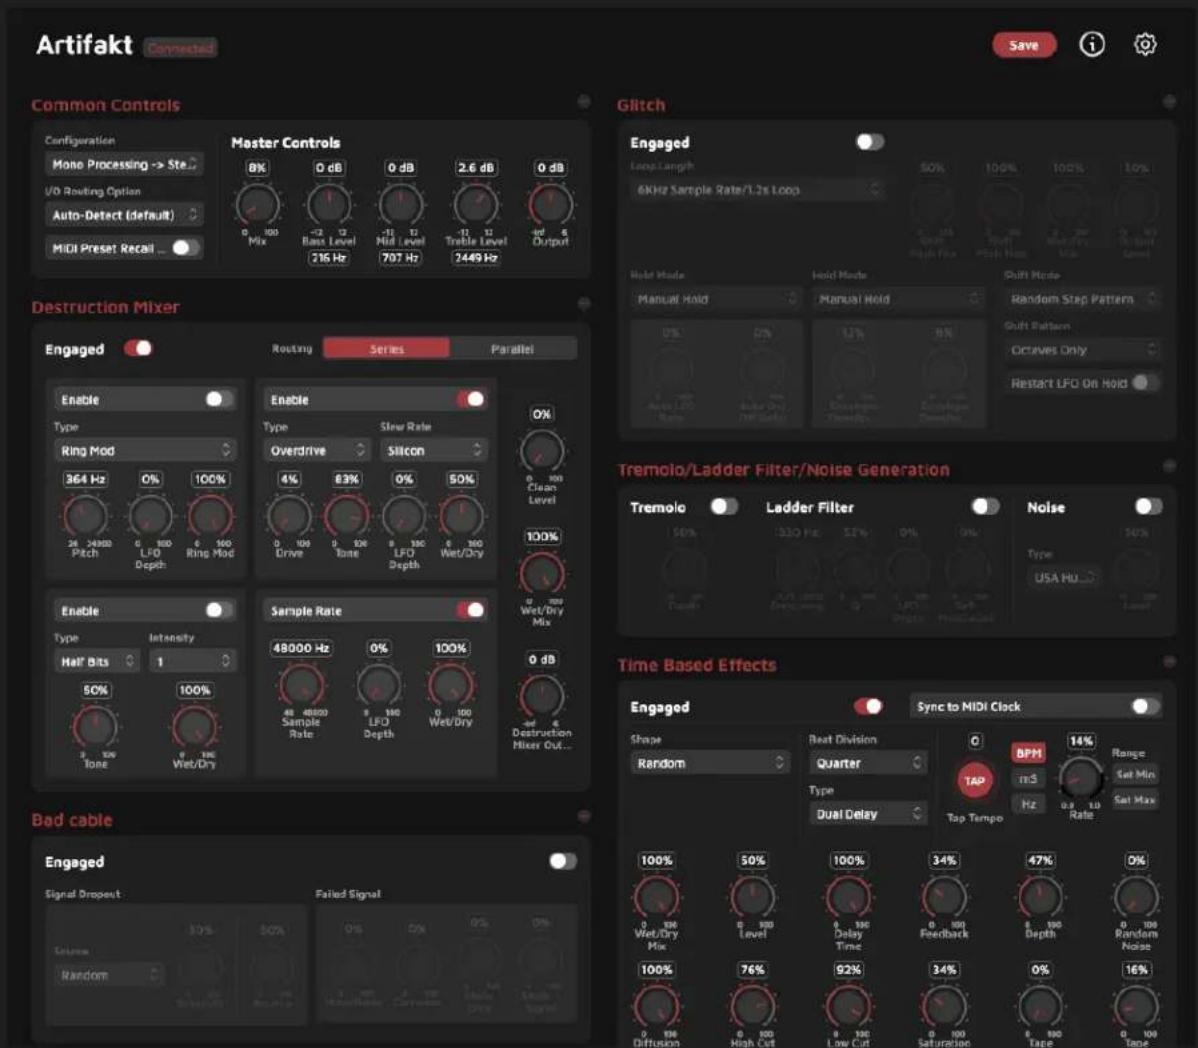Click the Bass Level 216 Hz field
Viewport: 1198px width, 1048px height.
(329, 257)
